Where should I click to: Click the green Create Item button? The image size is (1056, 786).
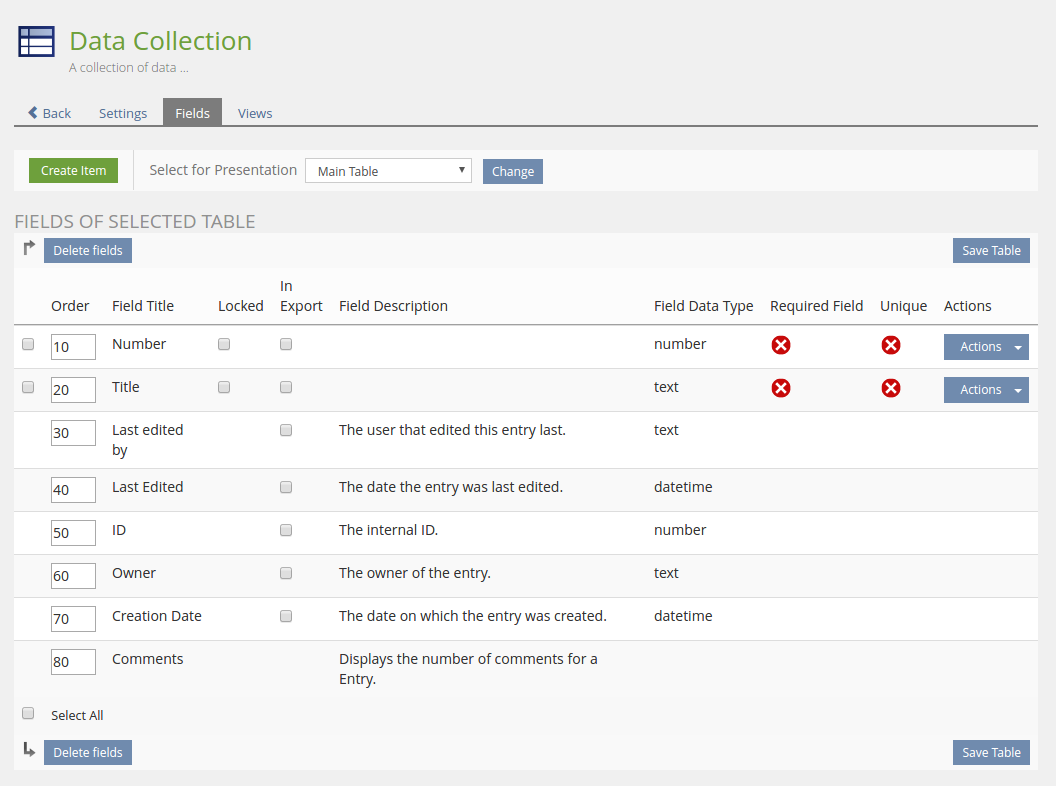tap(73, 171)
